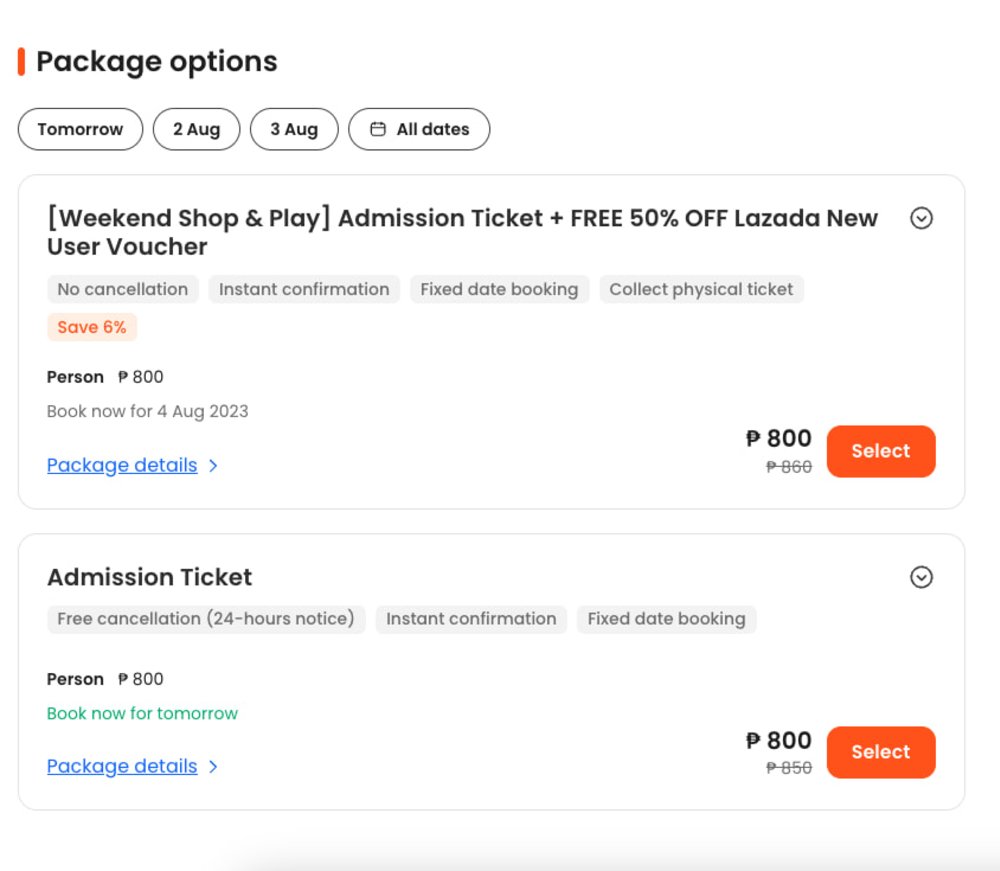Select the Admission Ticket package
This screenshot has height=871, width=1000.
click(x=881, y=752)
